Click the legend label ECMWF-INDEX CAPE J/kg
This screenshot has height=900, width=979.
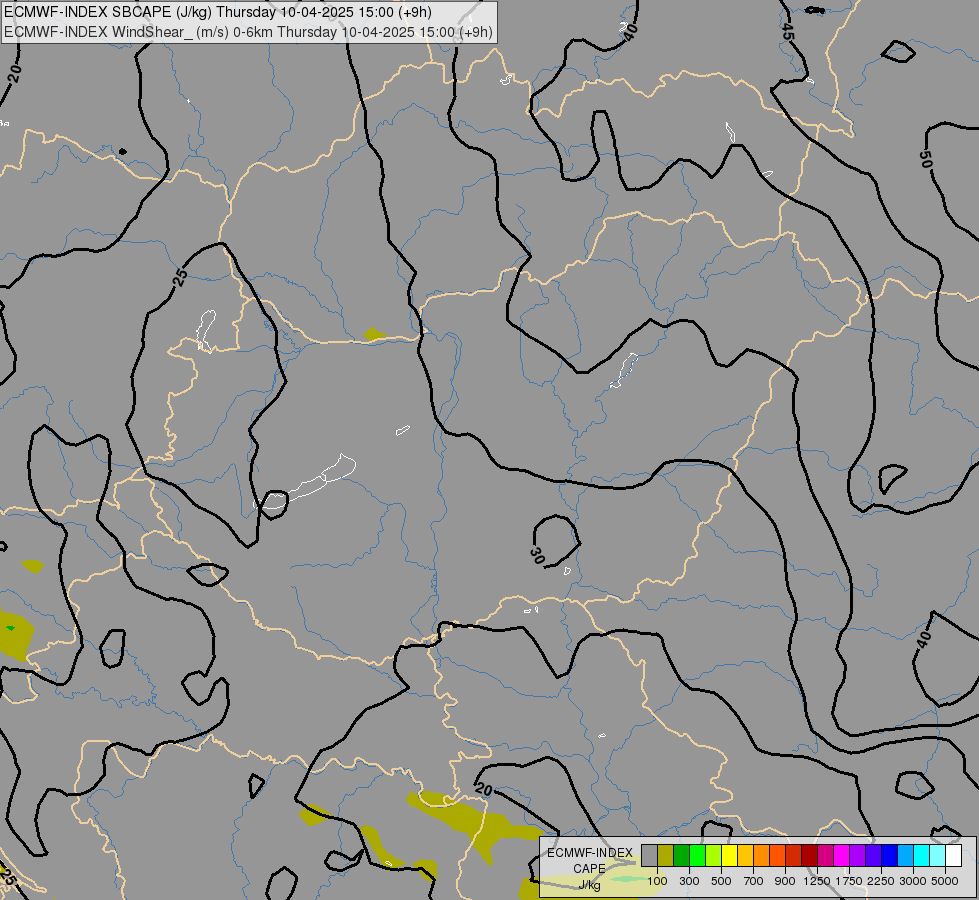pyautogui.click(x=589, y=869)
